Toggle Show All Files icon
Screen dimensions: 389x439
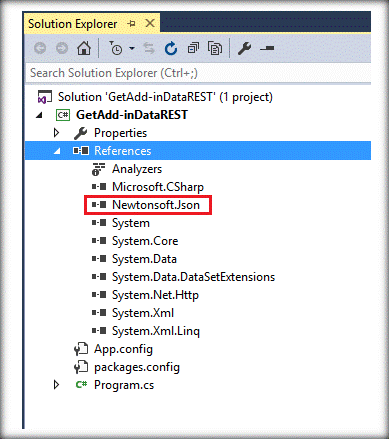coord(215,49)
